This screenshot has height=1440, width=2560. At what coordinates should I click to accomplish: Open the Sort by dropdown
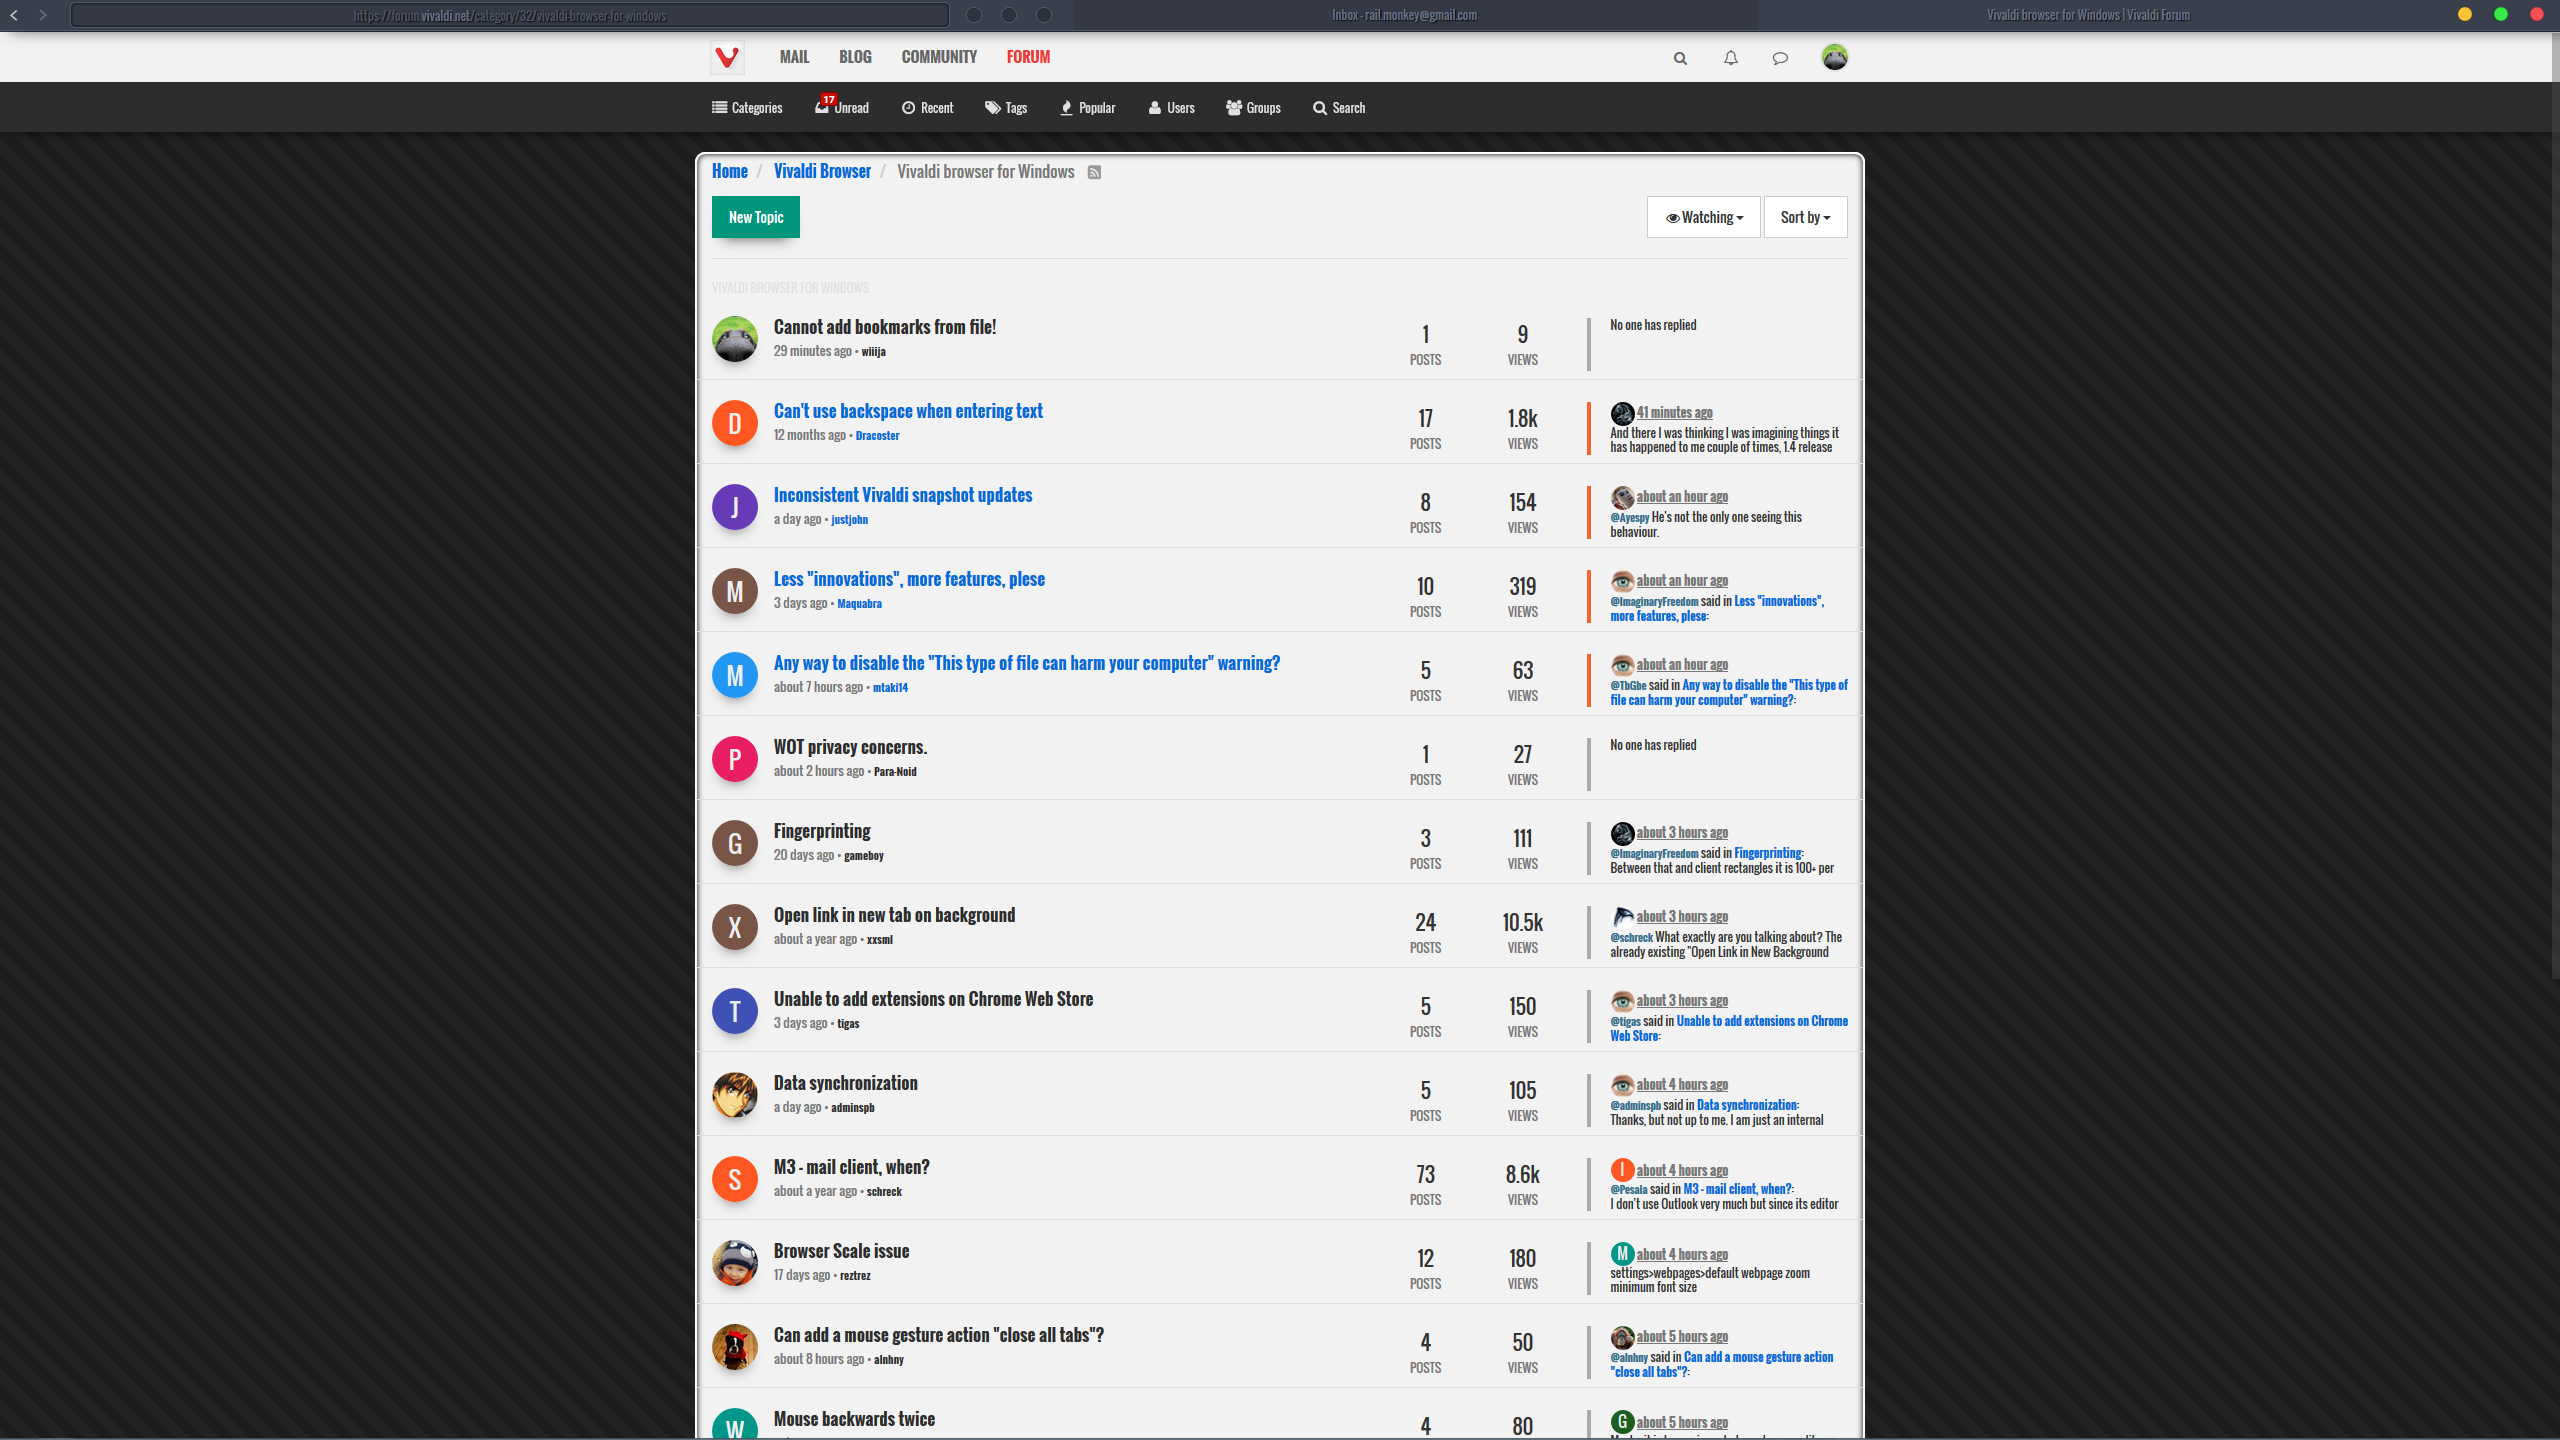coord(1805,217)
